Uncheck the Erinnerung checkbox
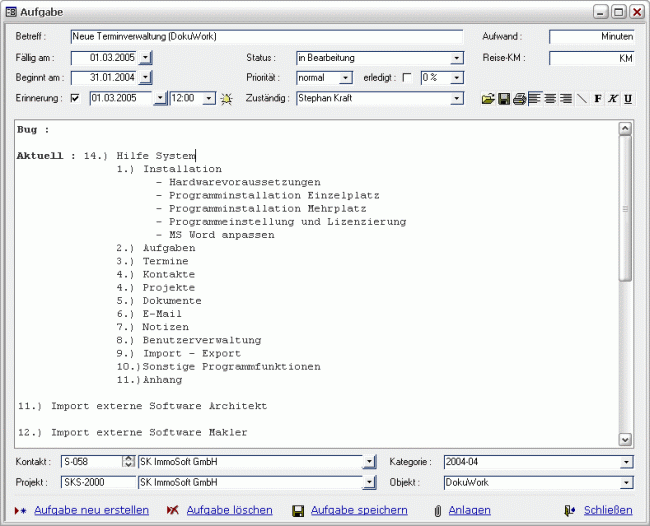 point(75,98)
